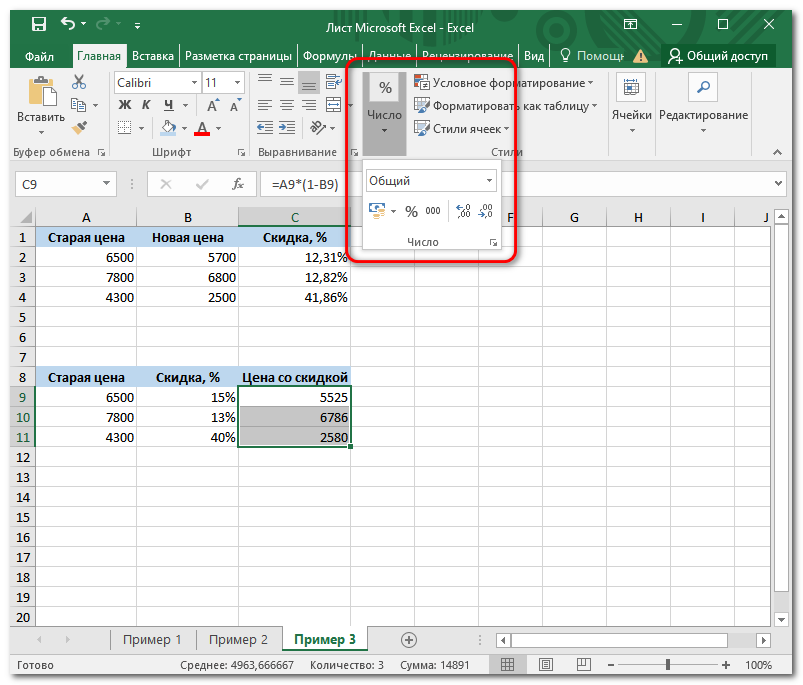Switch to sheet tab Пример 1

tap(152, 640)
